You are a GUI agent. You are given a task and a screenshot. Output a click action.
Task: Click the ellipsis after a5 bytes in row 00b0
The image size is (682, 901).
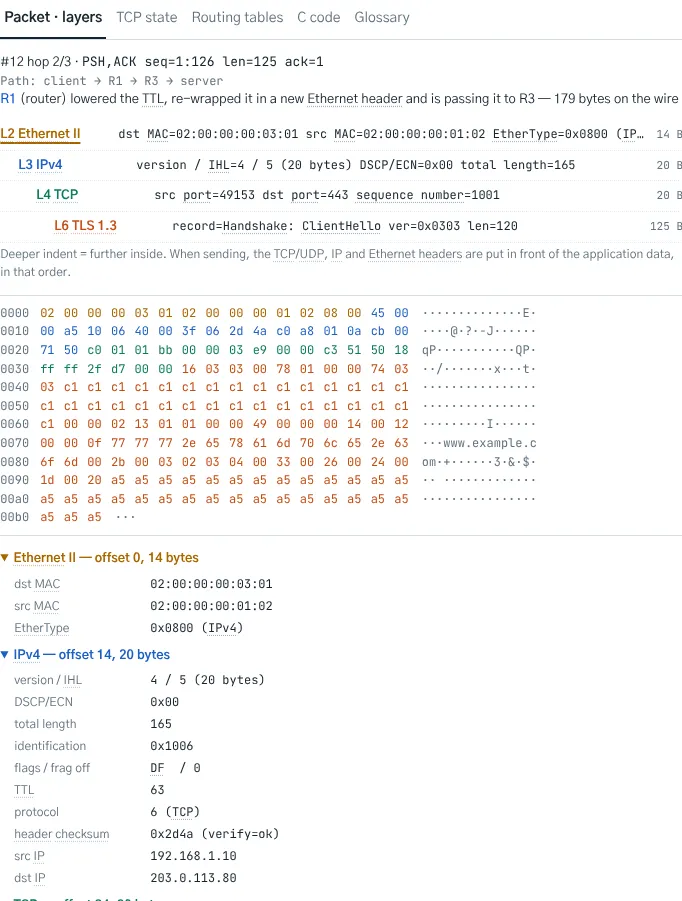tap(125, 517)
